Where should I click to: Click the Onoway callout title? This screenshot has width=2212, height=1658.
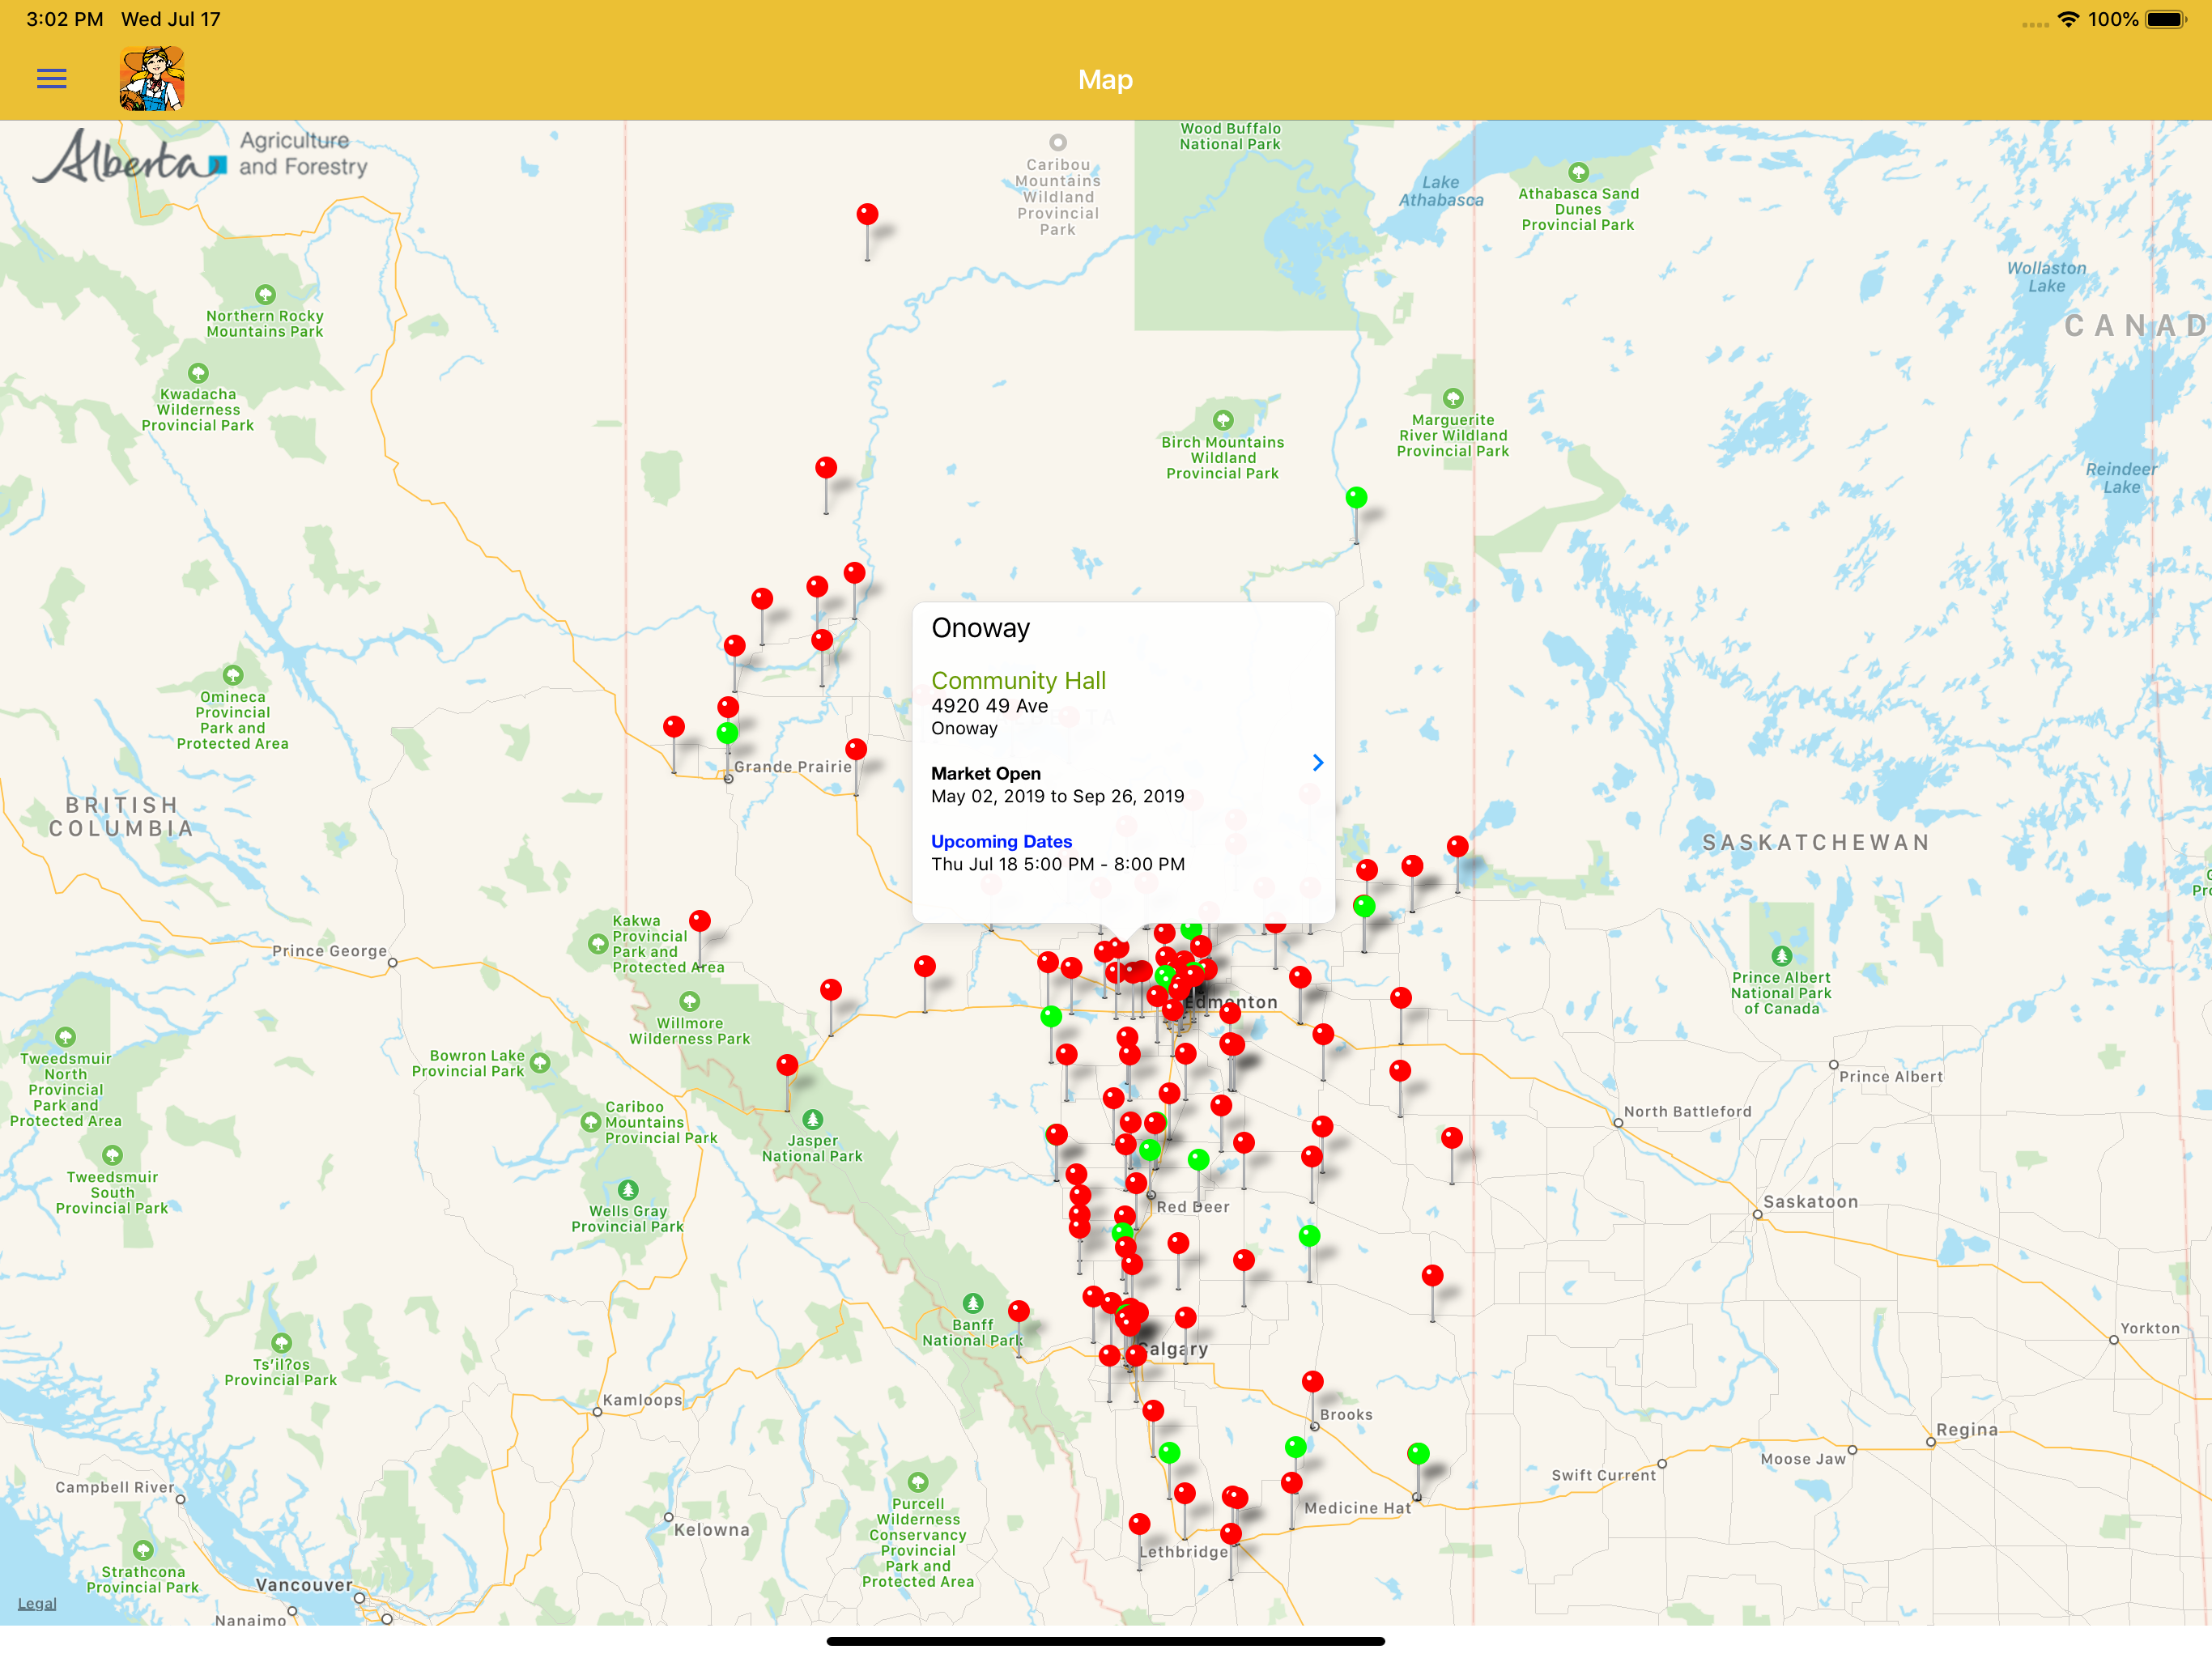click(x=980, y=628)
